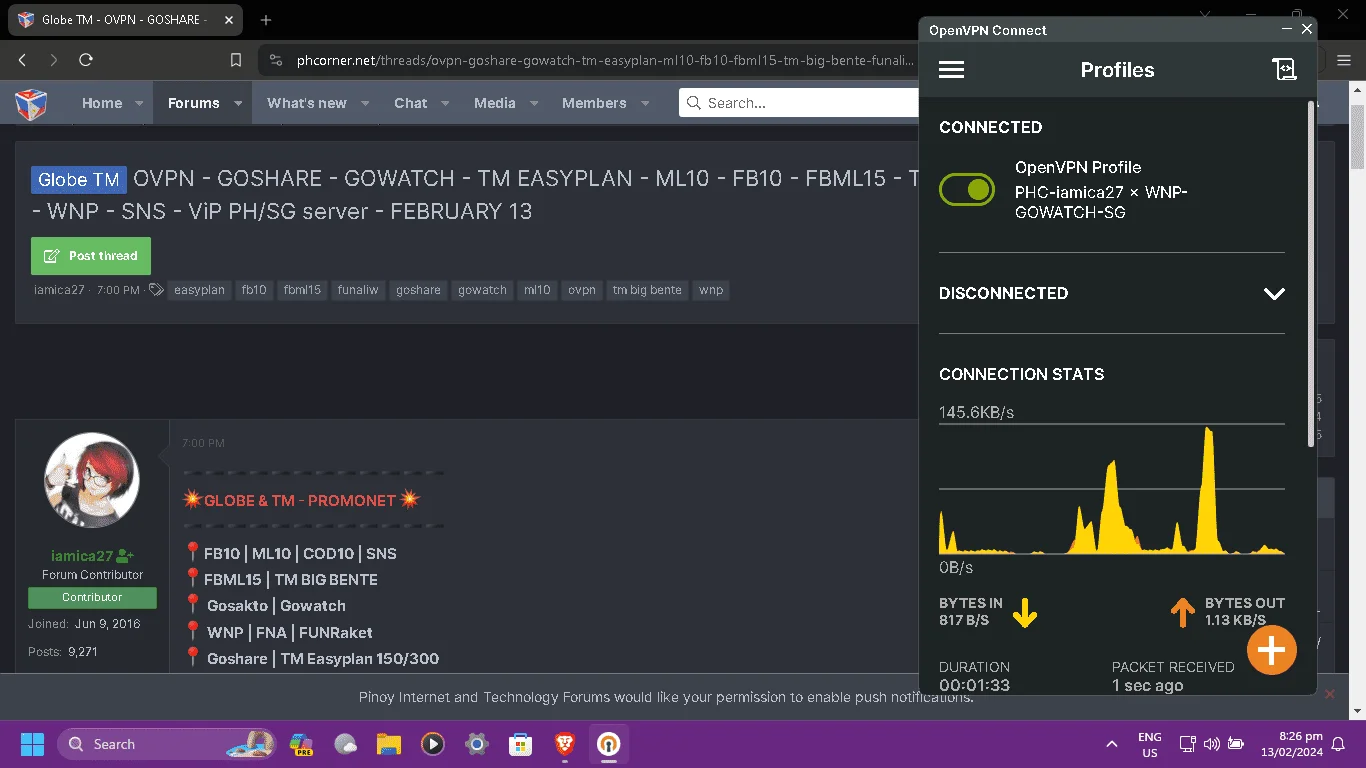Expand the Media dropdown arrow
This screenshot has width=1366, height=768.
tap(534, 103)
